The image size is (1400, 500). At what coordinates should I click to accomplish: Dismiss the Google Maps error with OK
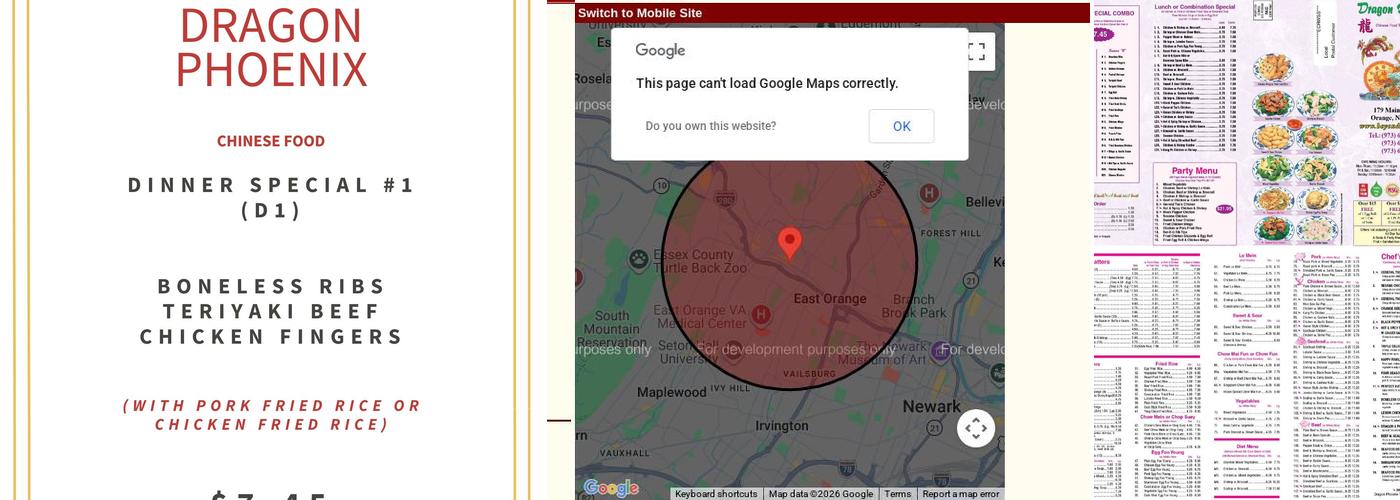(x=901, y=126)
